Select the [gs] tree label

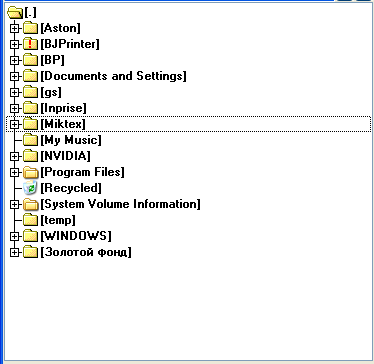point(51,92)
